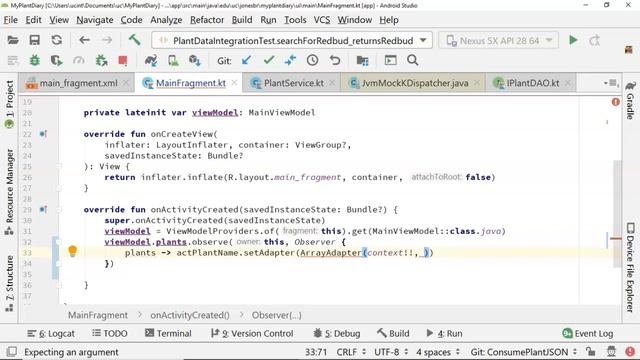Open the Gradle side panel
Viewport: 640px width, 360px height.
[631, 100]
